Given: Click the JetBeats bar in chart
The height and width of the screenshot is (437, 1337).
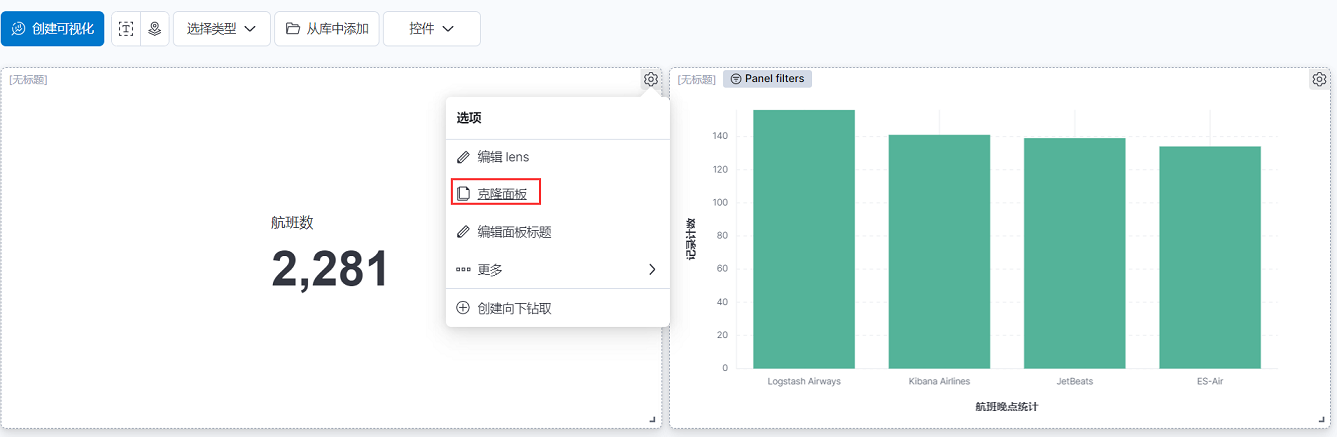Looking at the screenshot, I should tap(1075, 253).
